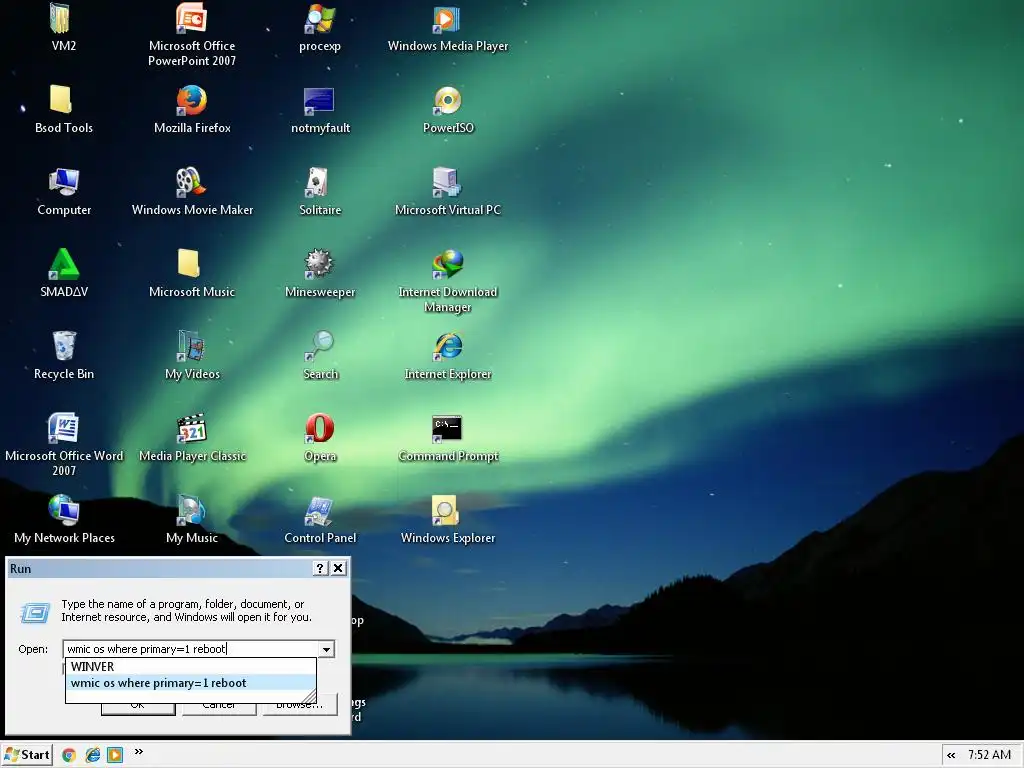Click the OK button in Run dialog
Viewport: 1024px width, 768px height.
138,708
